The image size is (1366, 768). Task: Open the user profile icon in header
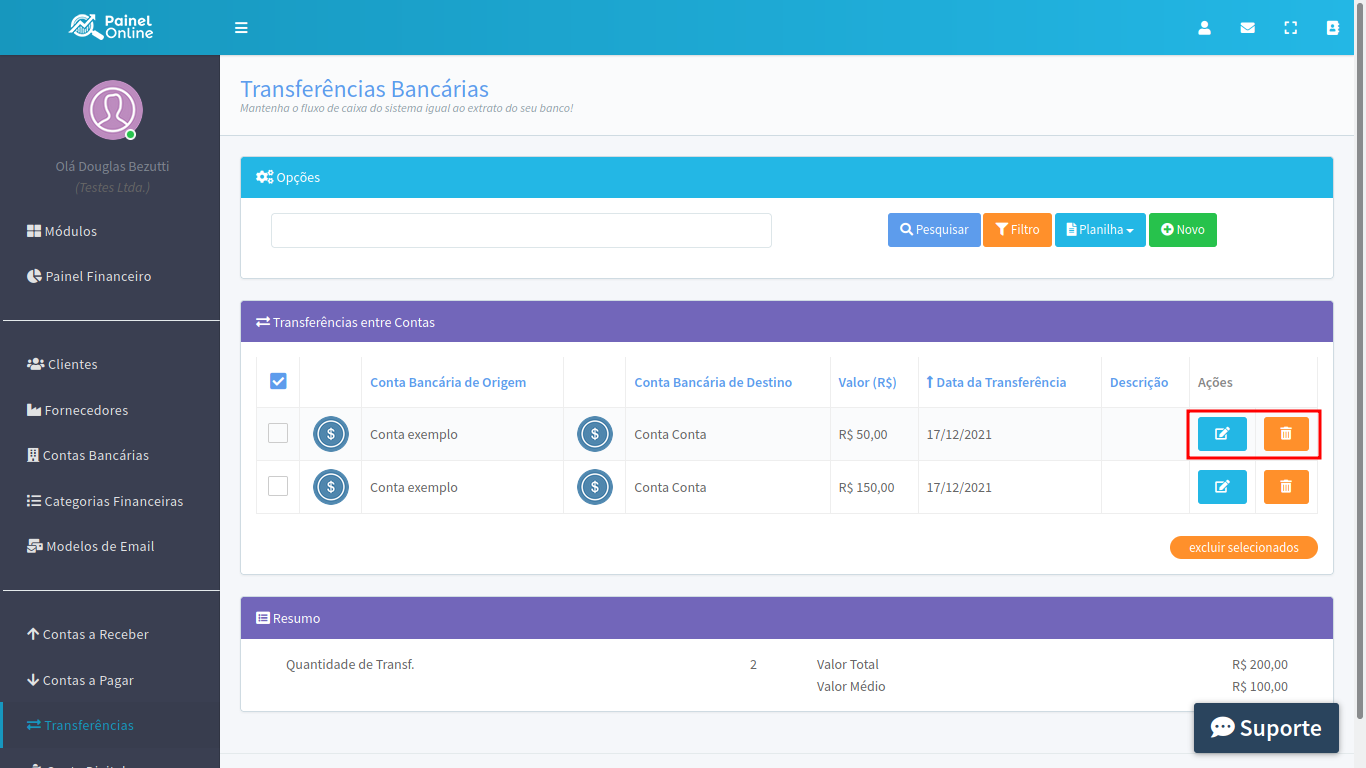point(1205,28)
